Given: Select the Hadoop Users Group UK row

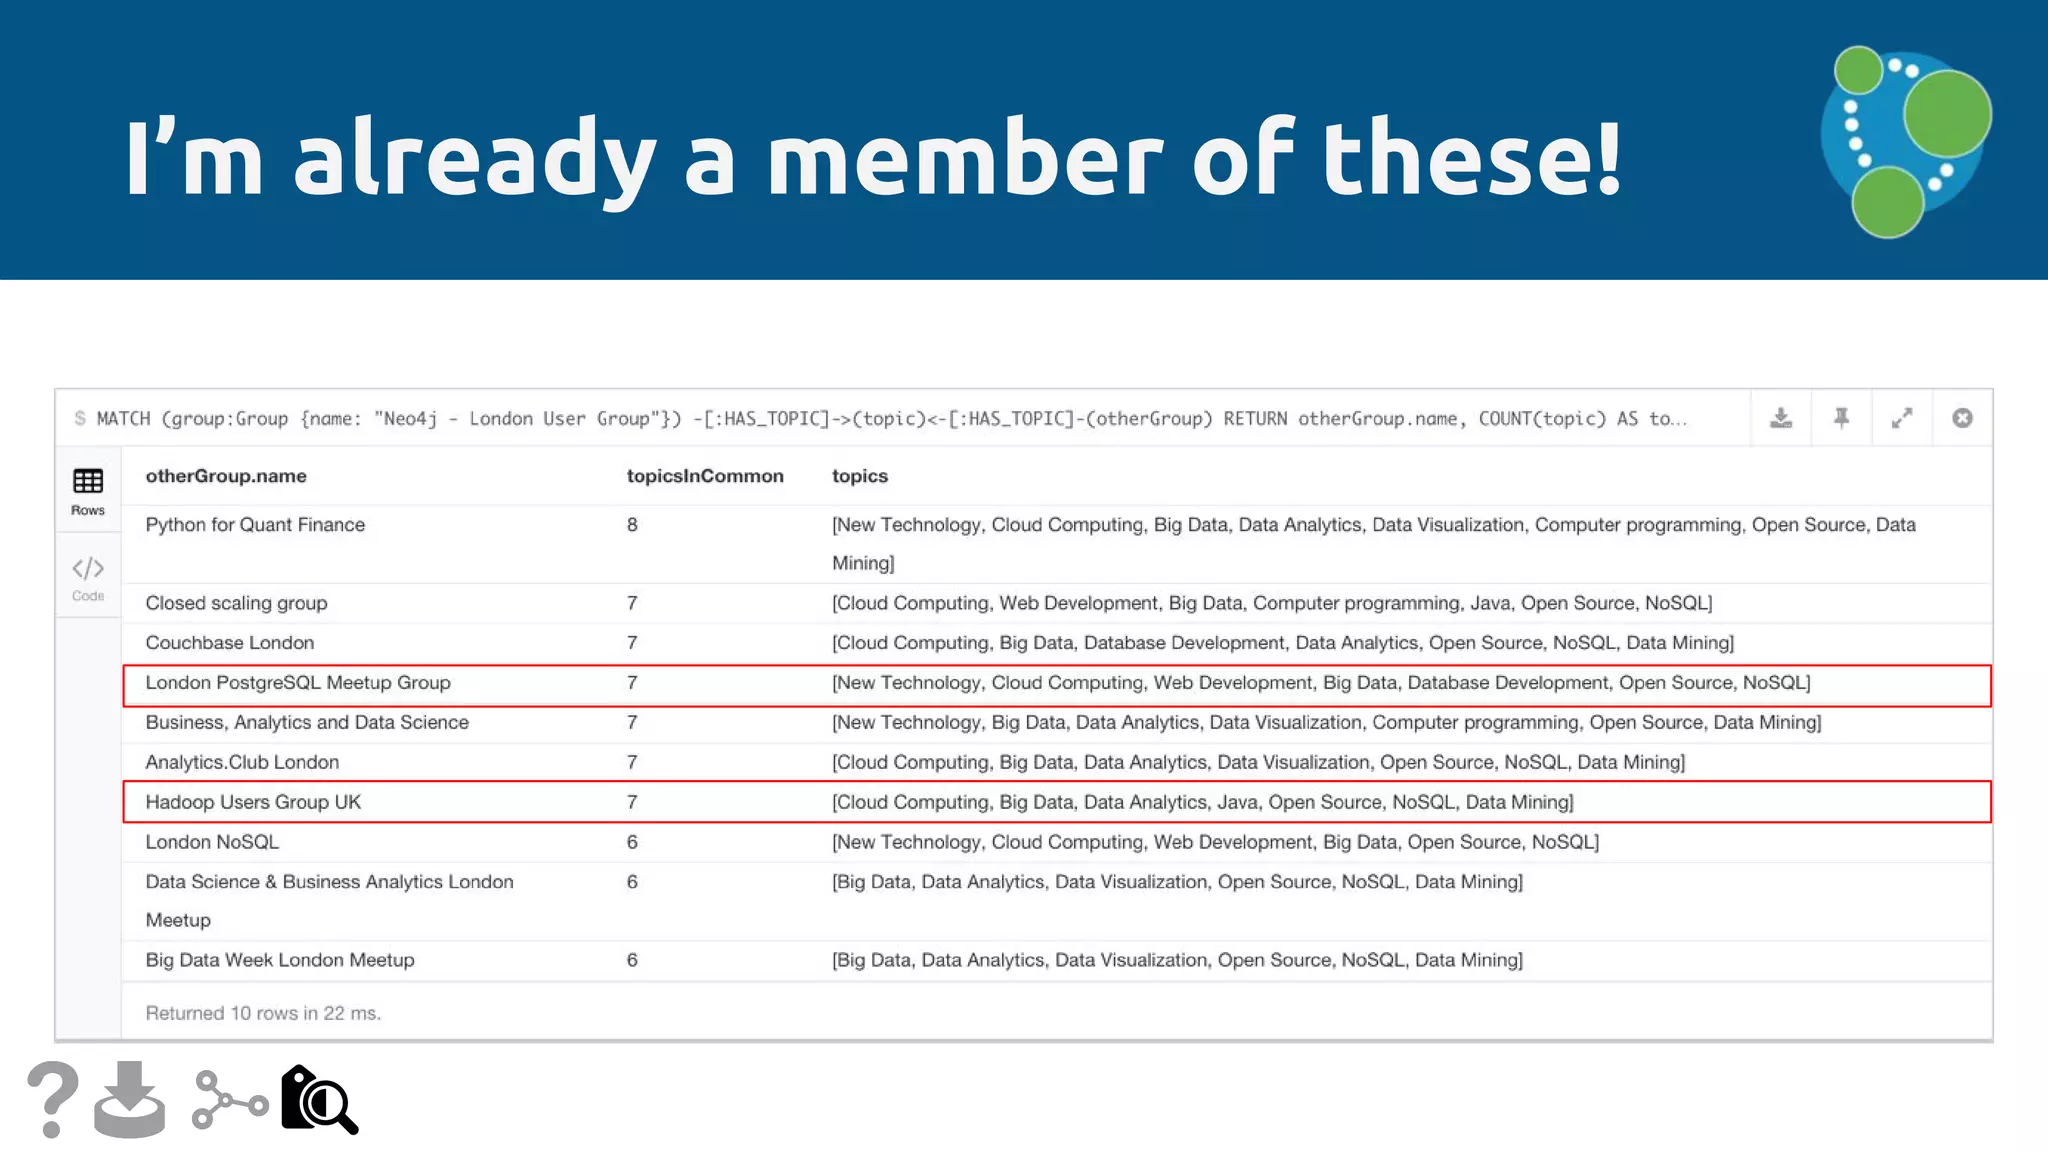Looking at the screenshot, I should point(253,802).
